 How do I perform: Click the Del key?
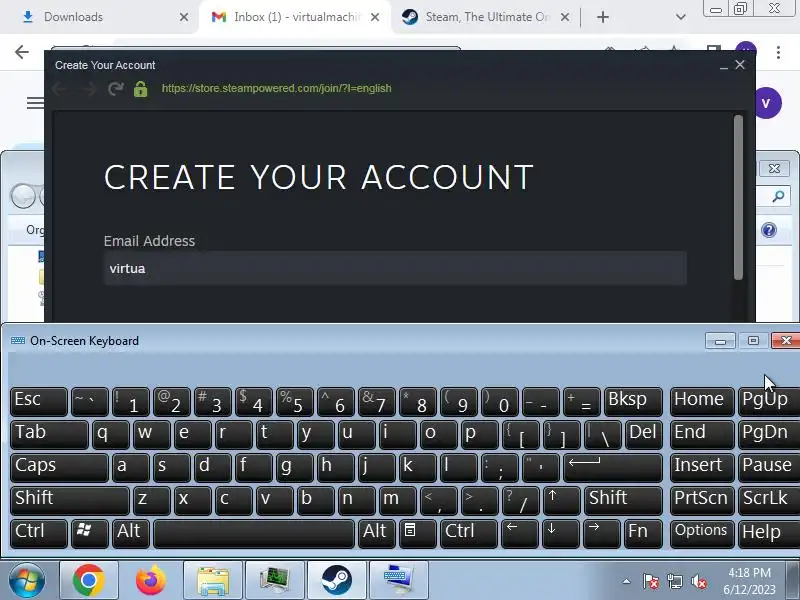643,435
